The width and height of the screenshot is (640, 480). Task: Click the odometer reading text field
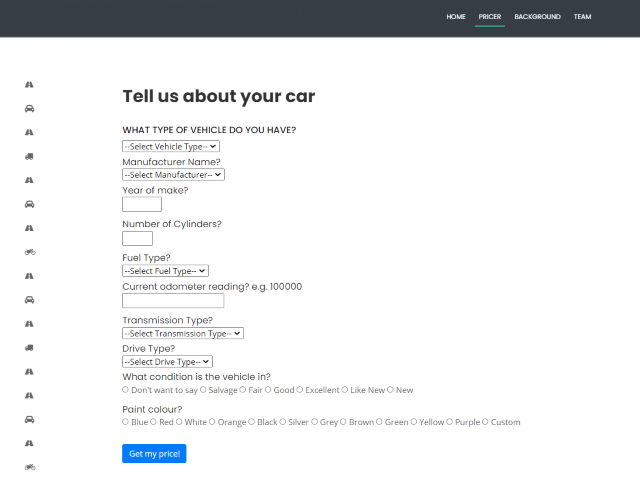[x=173, y=300]
